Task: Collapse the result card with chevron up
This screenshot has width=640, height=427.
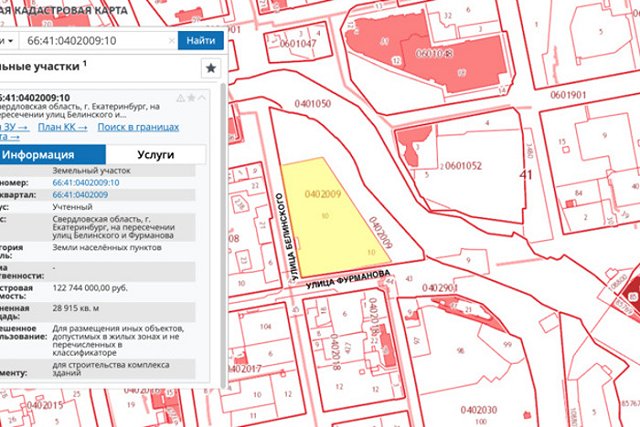Action: [202, 97]
